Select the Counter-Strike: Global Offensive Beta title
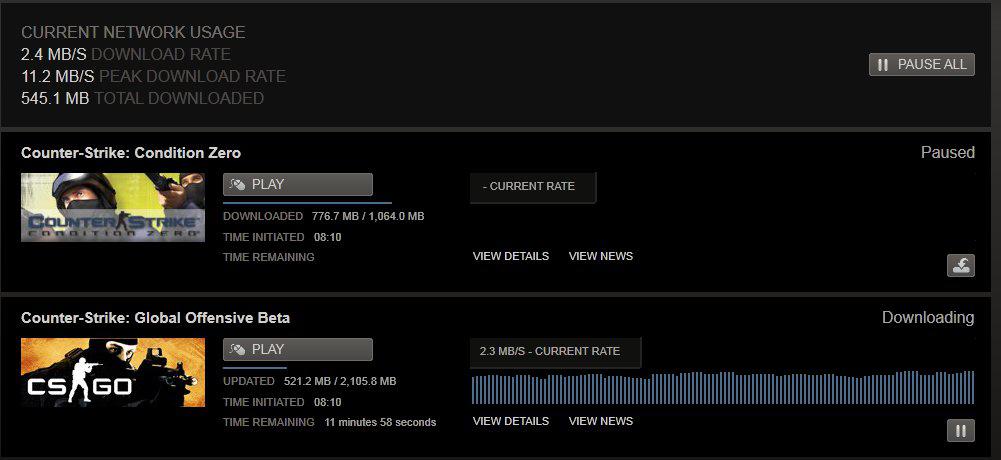The width and height of the screenshot is (1001, 460). click(155, 318)
